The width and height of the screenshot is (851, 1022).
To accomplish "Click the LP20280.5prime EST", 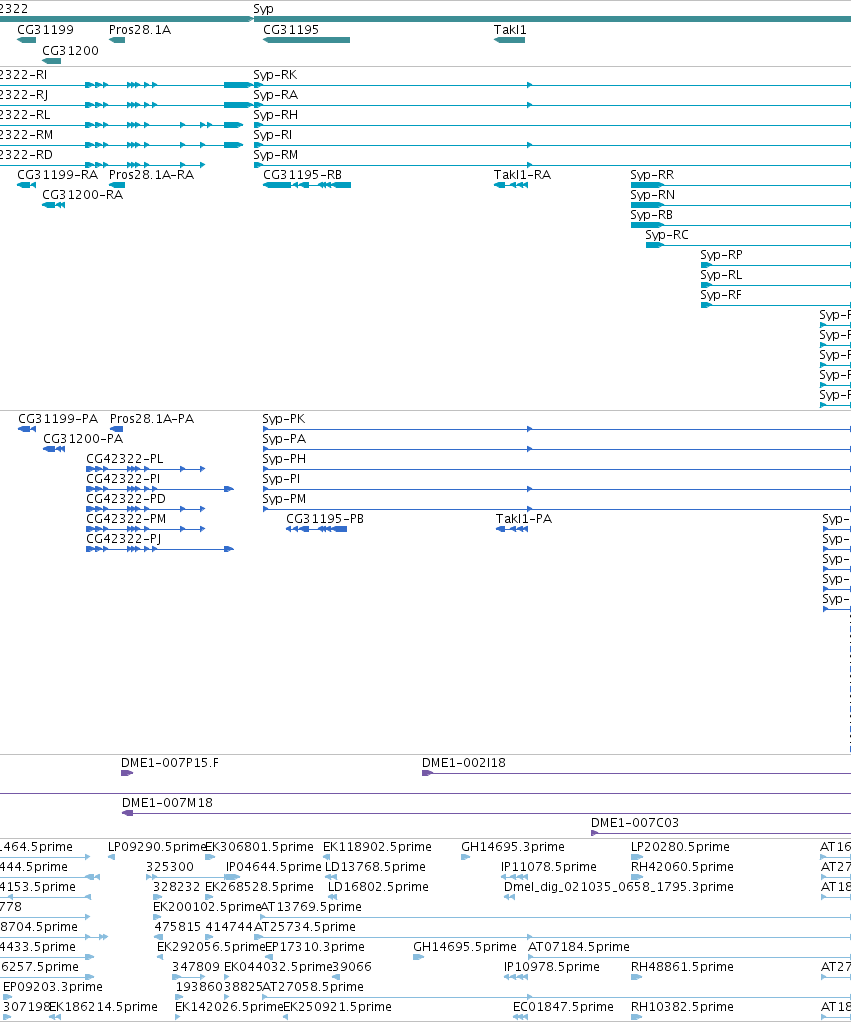I will click(637, 857).
